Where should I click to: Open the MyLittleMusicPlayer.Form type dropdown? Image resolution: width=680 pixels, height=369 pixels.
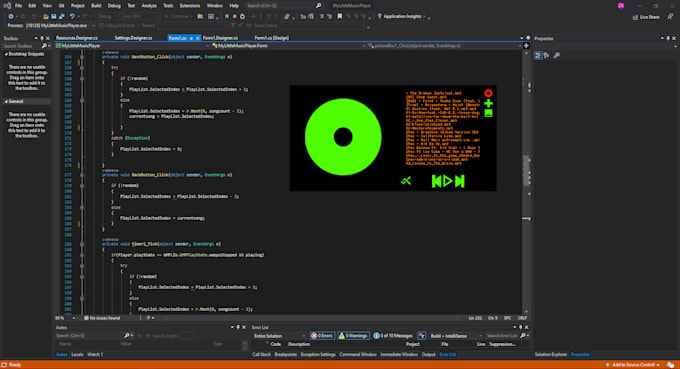point(288,46)
